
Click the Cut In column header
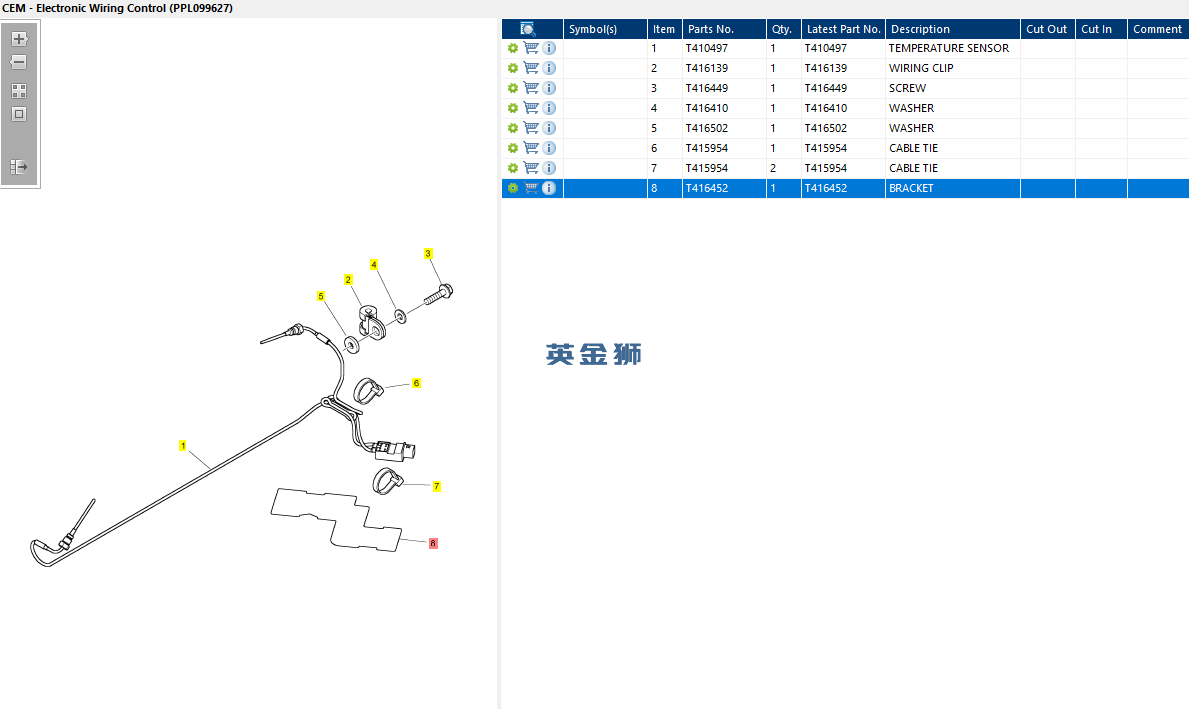coord(1101,29)
